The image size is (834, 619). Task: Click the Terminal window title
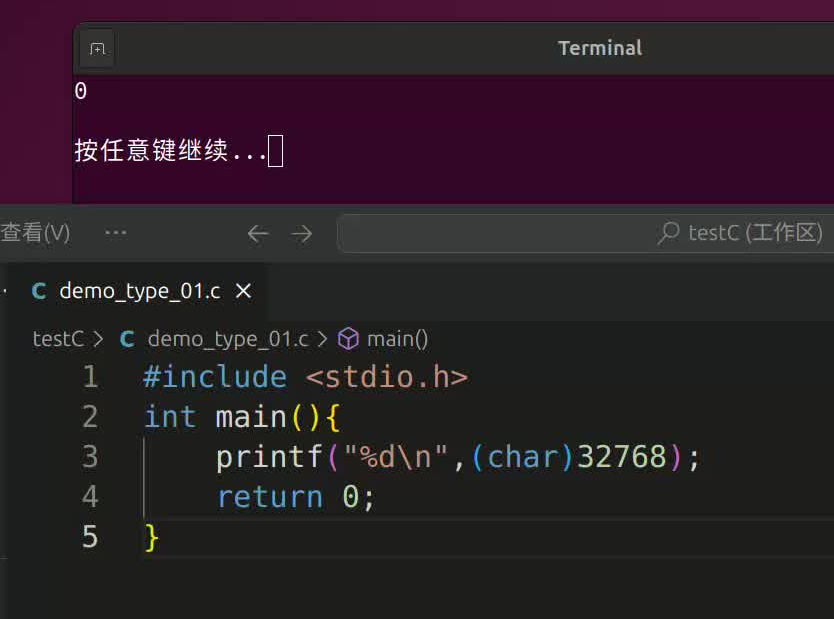pos(600,48)
